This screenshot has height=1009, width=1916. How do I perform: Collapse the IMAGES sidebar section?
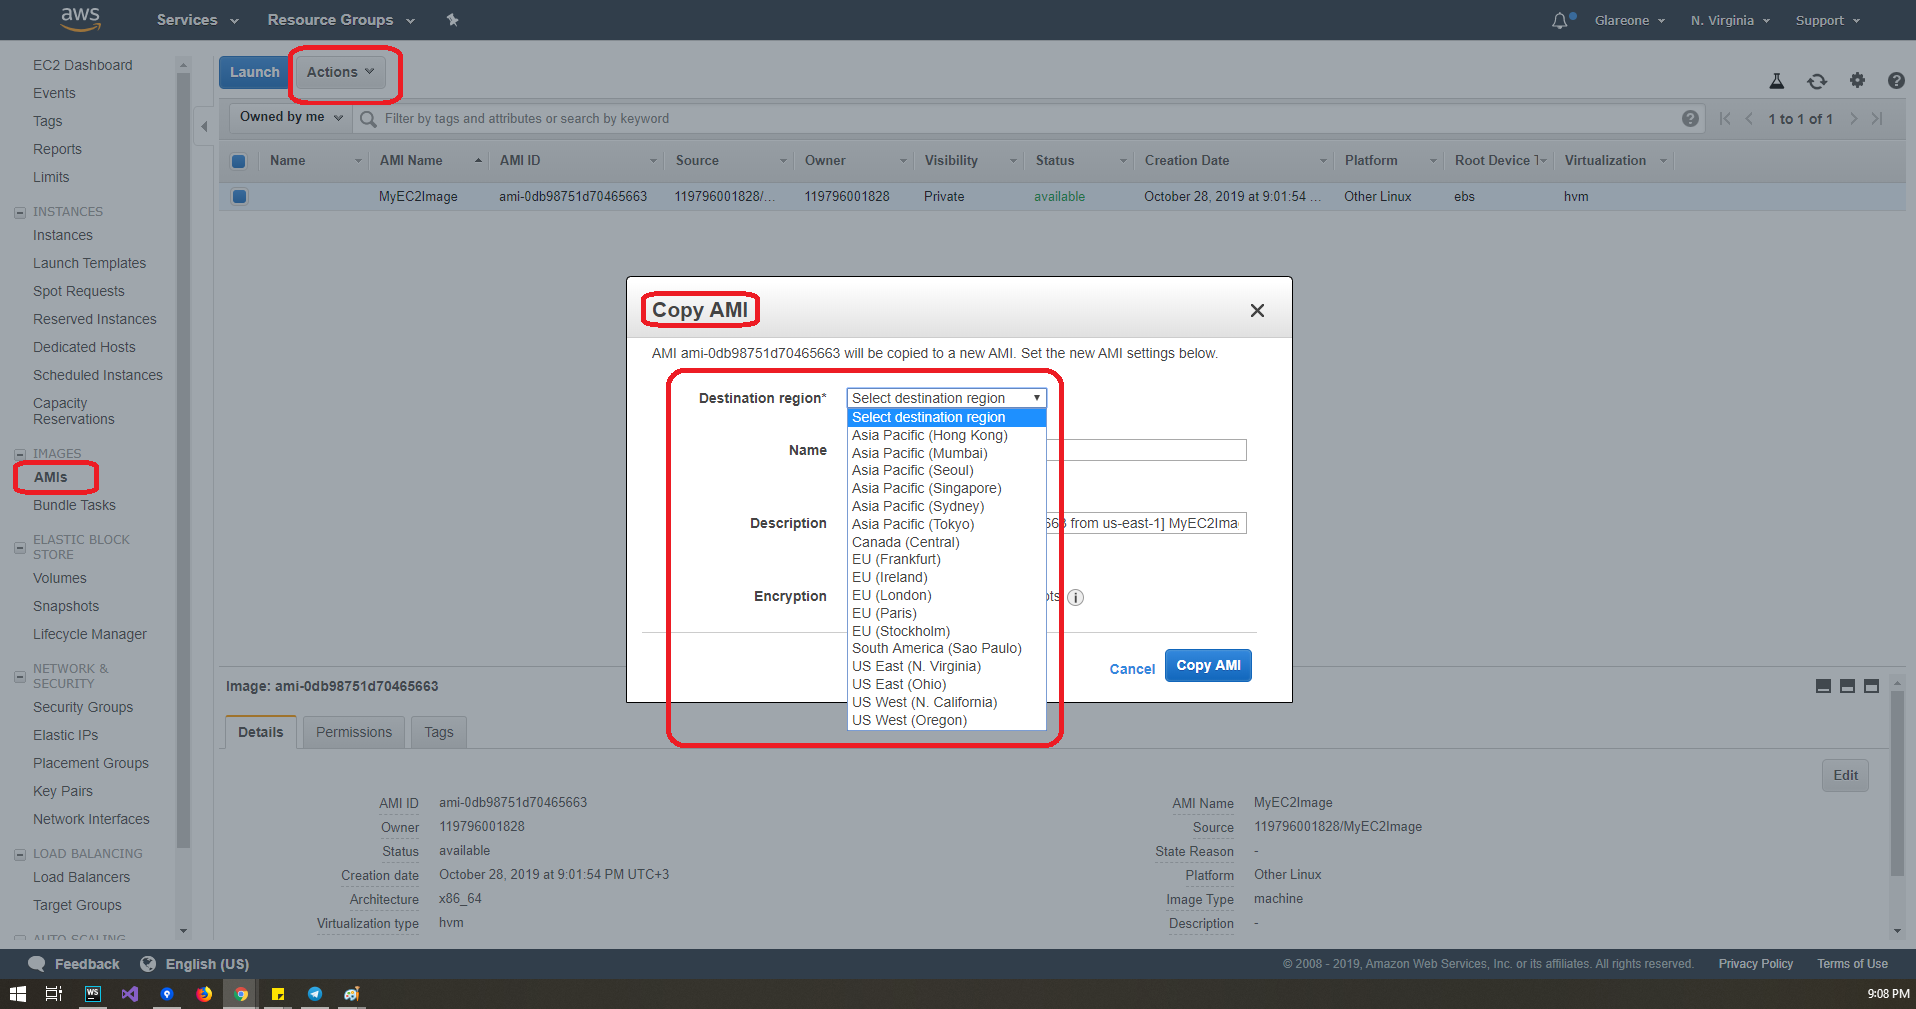(20, 454)
